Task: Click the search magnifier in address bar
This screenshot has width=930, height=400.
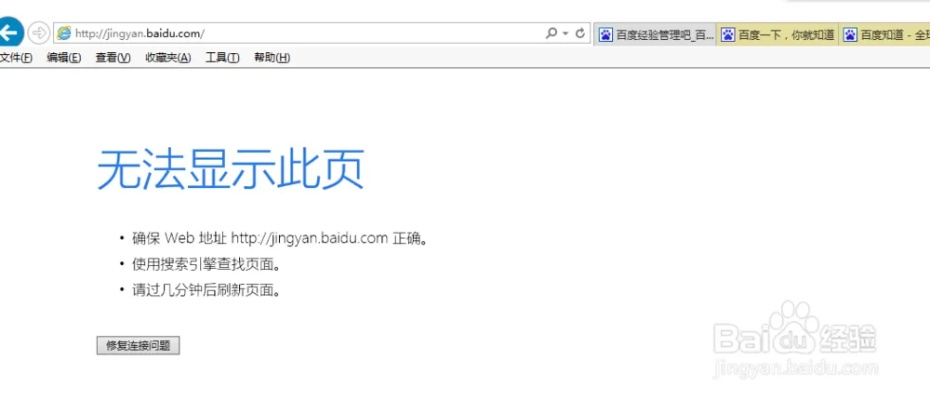Action: [552, 33]
